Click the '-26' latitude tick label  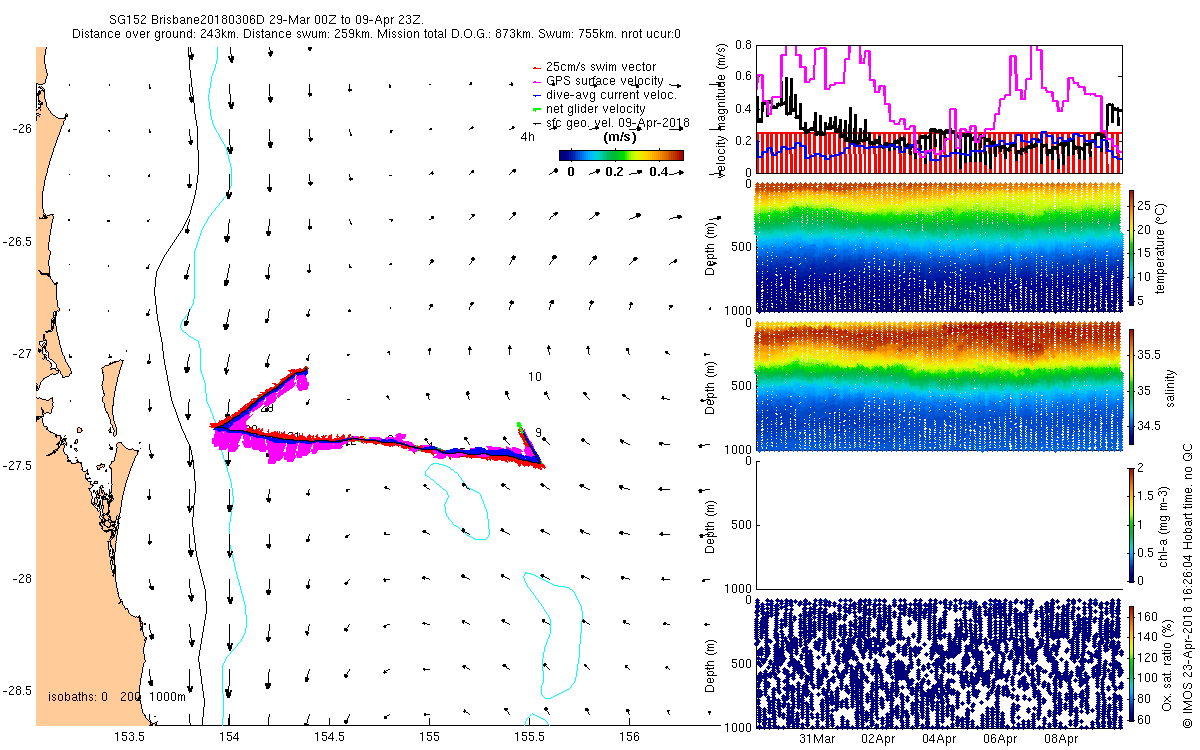coord(22,129)
